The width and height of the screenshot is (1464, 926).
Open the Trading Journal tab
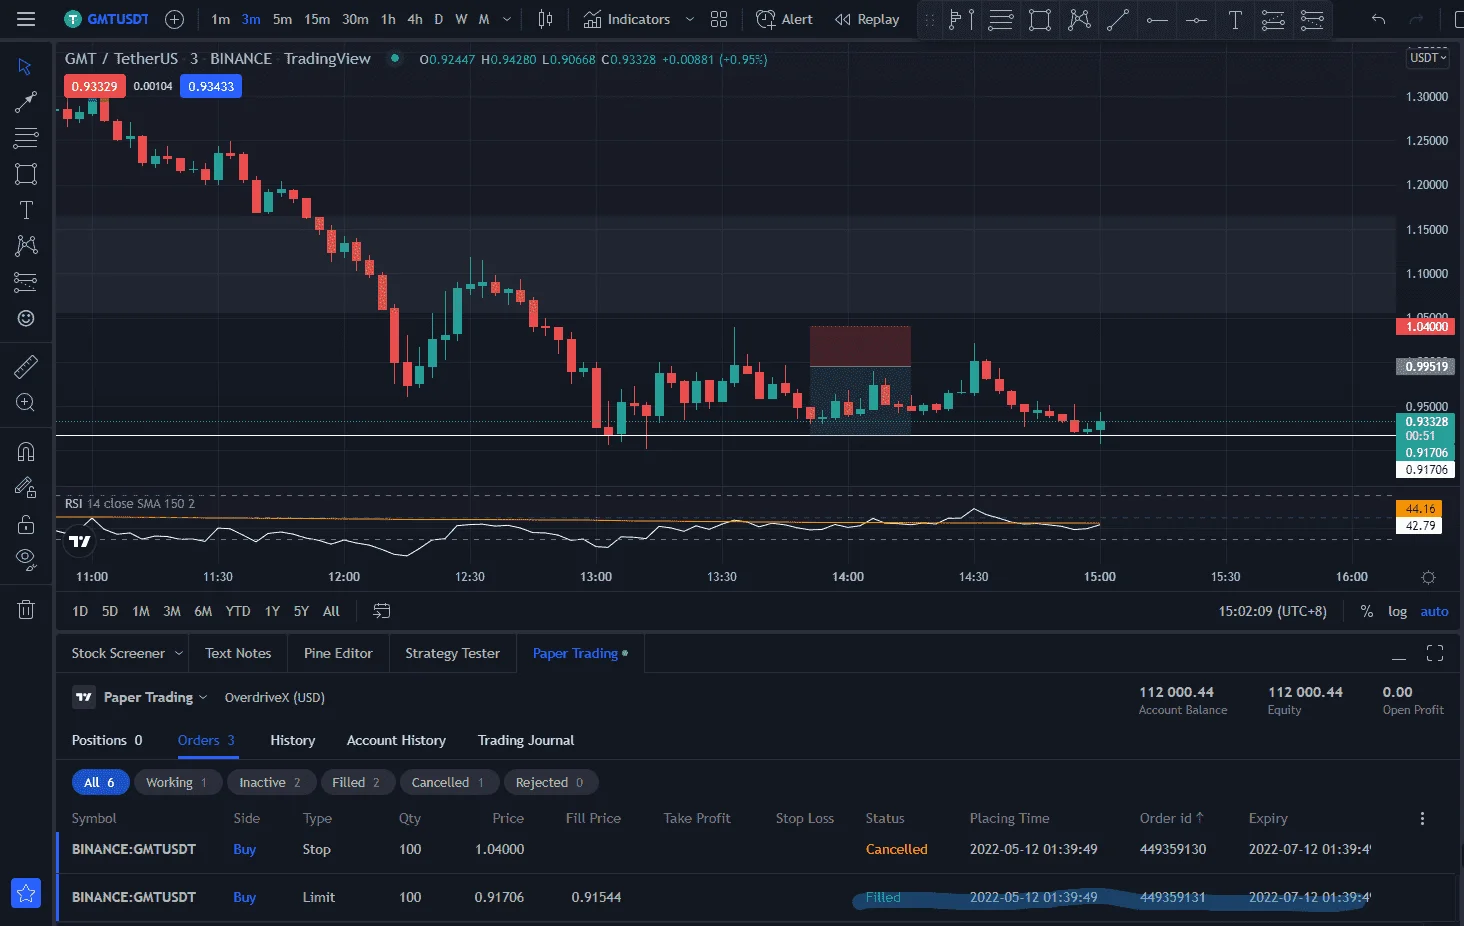pos(526,740)
